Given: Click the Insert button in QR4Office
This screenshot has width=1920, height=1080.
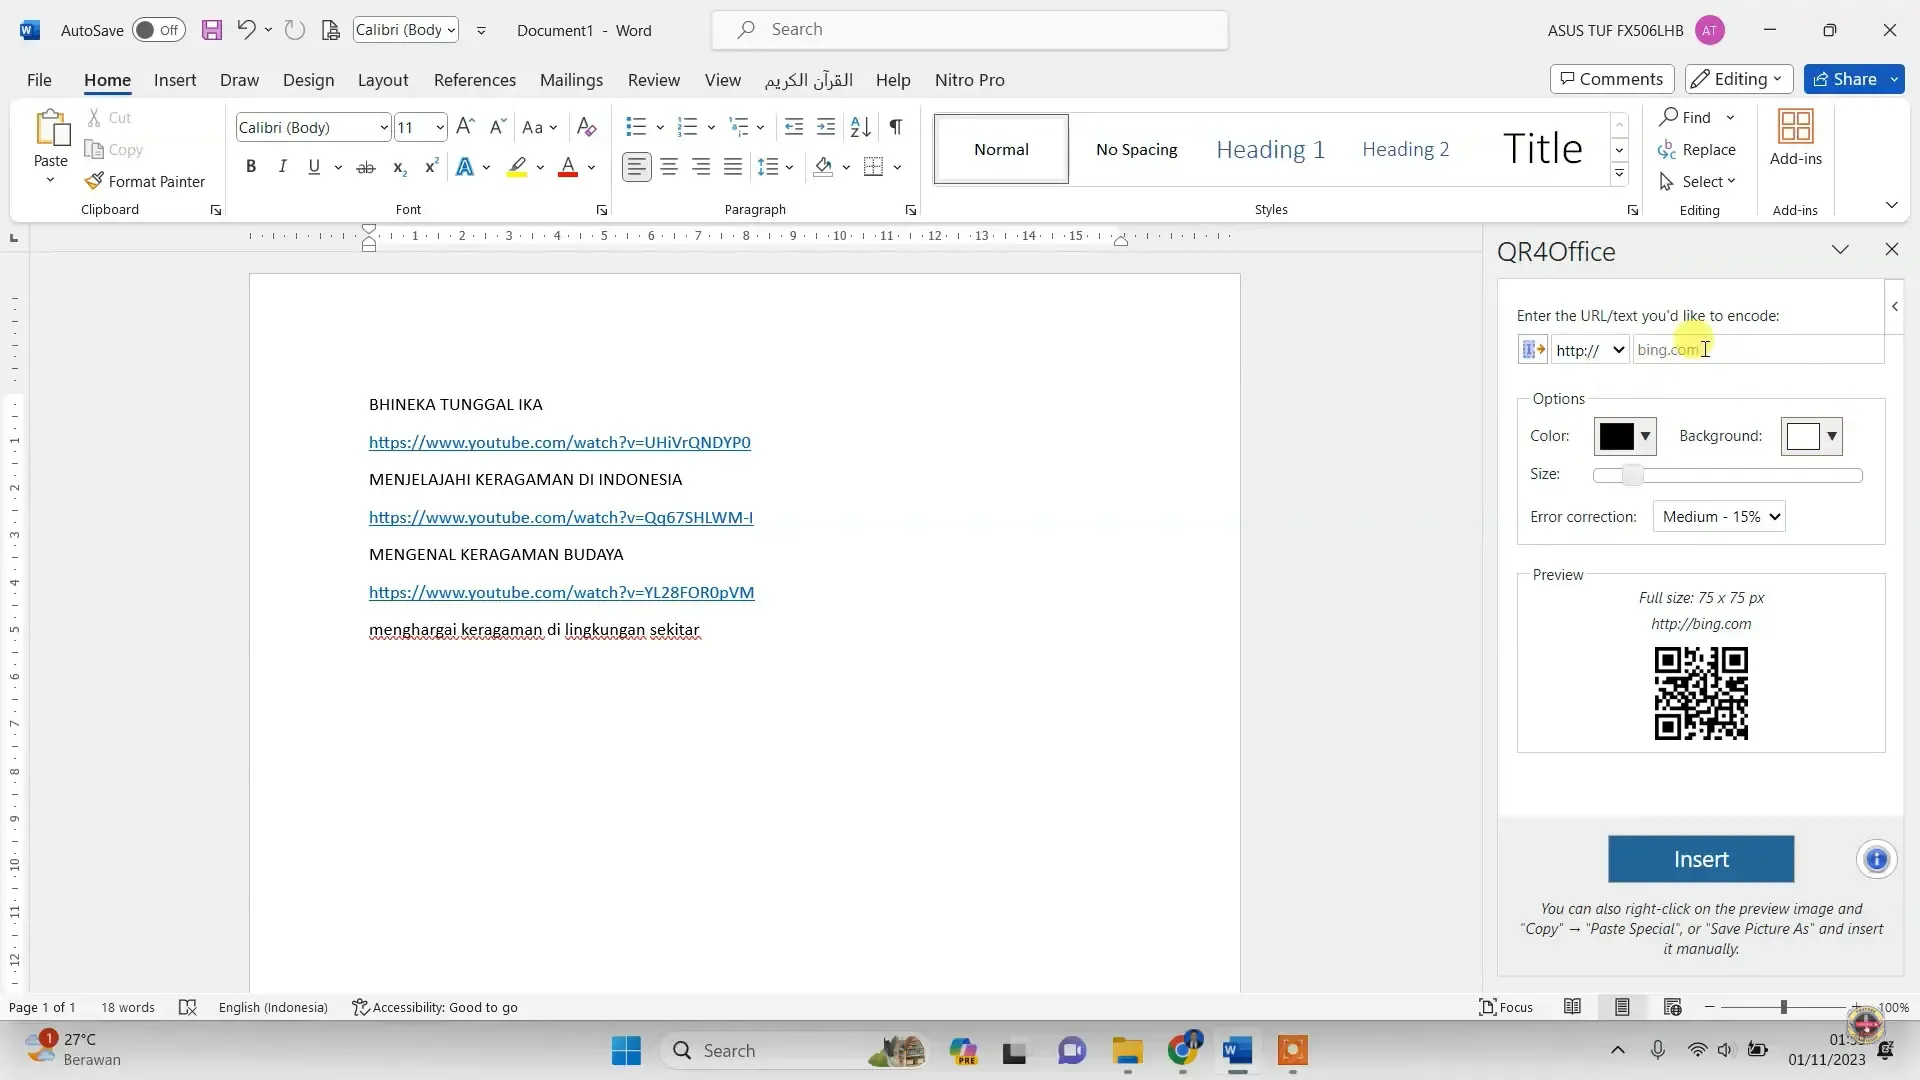Looking at the screenshot, I should pyautogui.click(x=1701, y=859).
